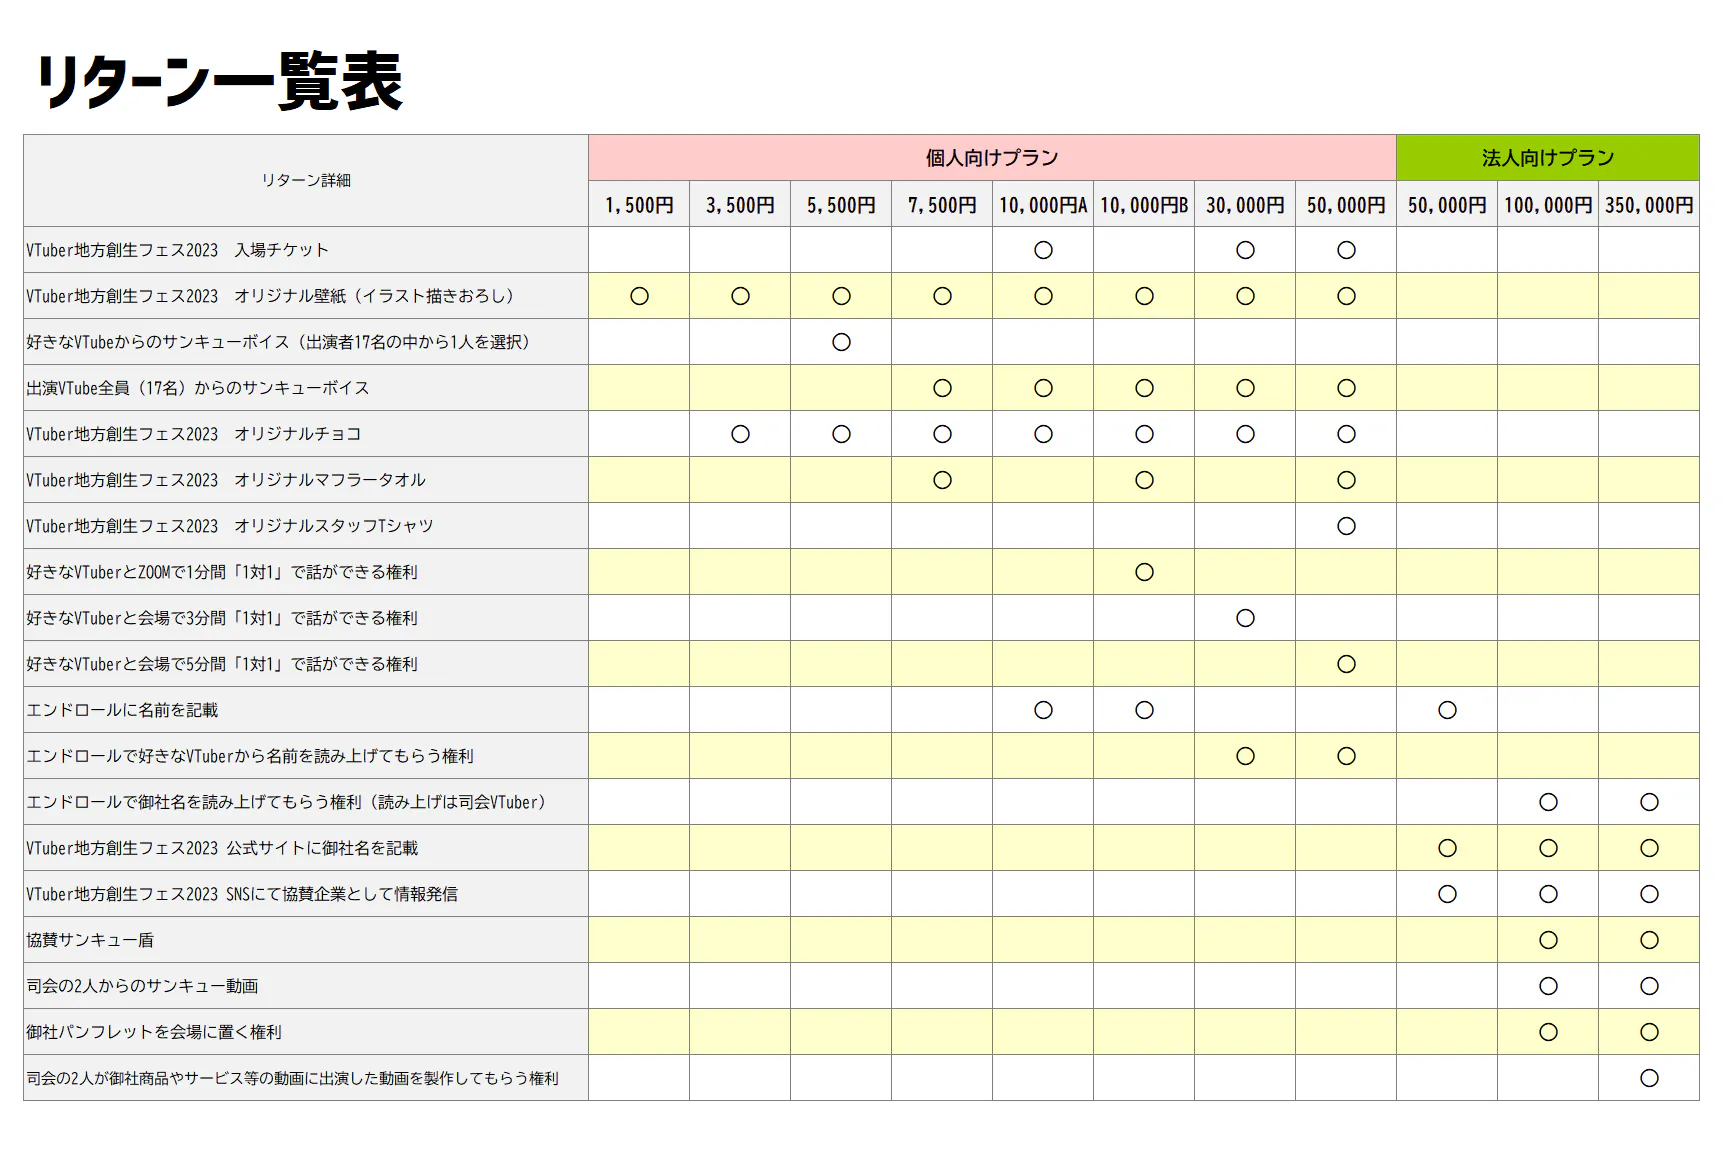Click 入場チケット circle under 10,000円A
1727x1151 pixels.
(x=1043, y=250)
